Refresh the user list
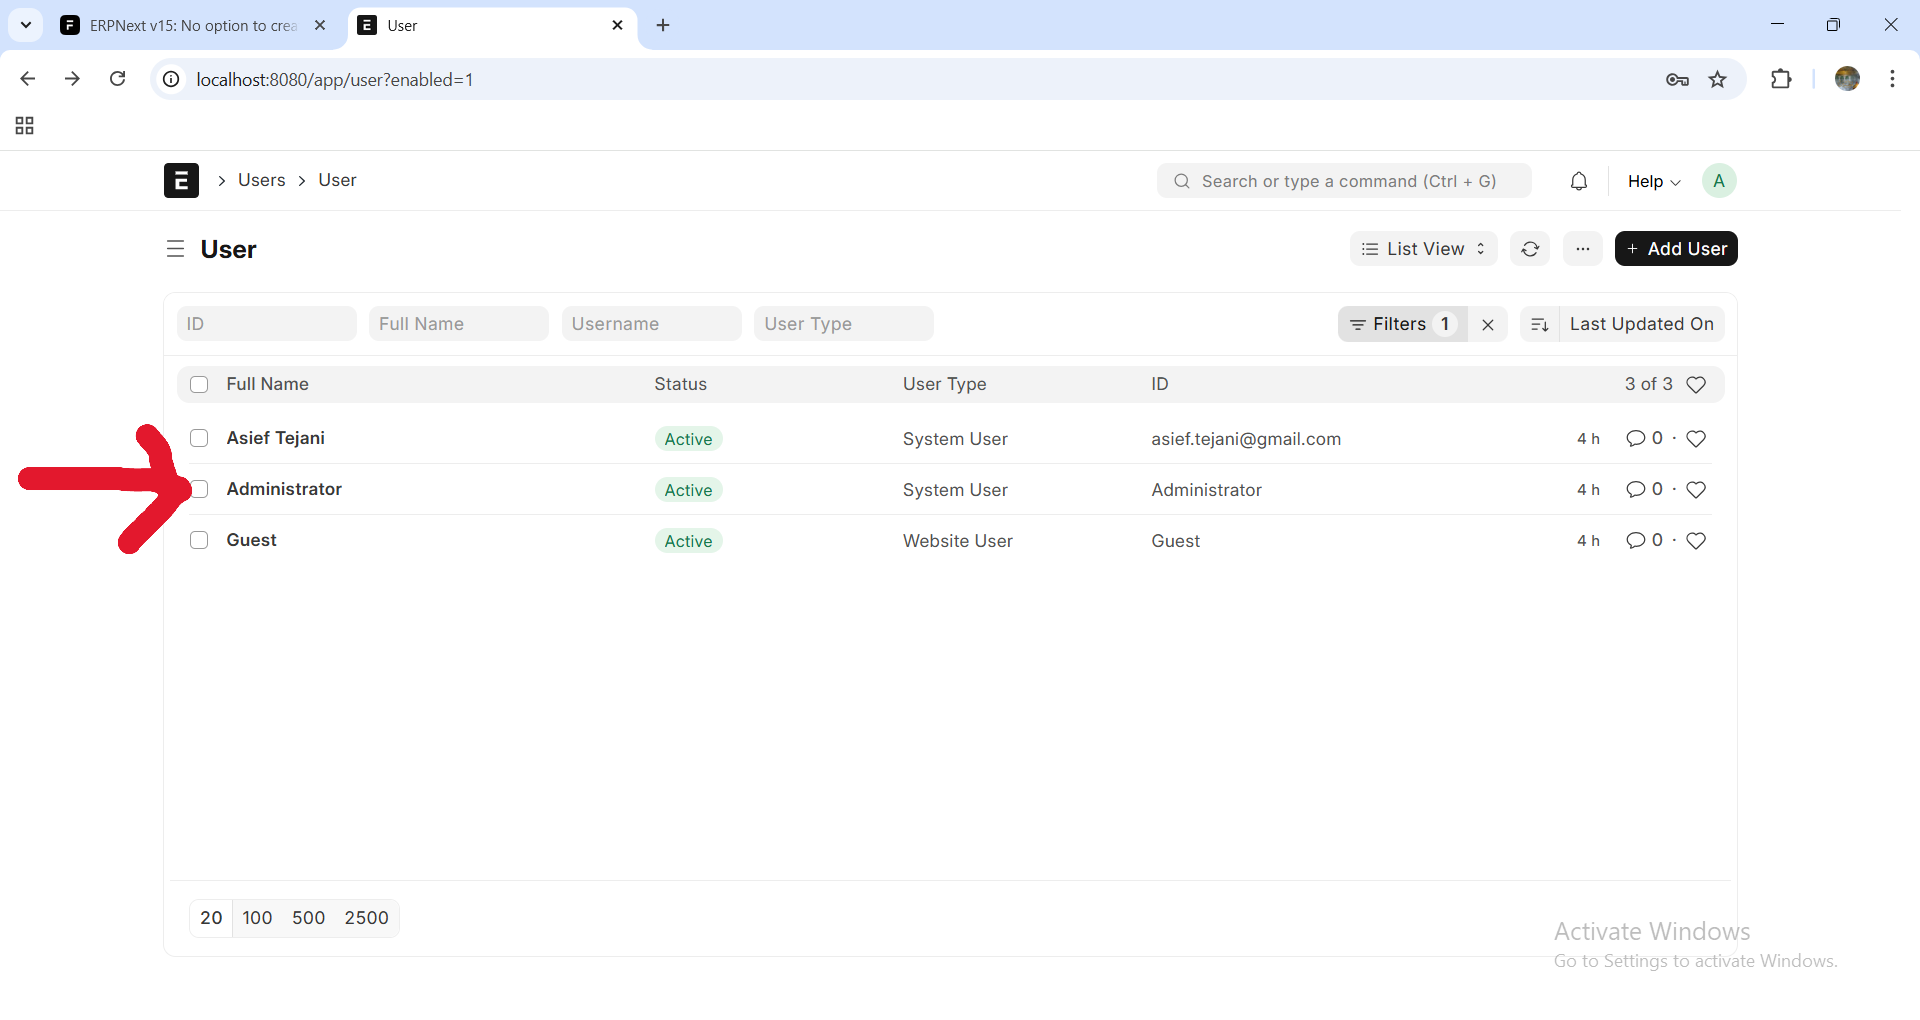1920x1020 pixels. click(x=1529, y=249)
